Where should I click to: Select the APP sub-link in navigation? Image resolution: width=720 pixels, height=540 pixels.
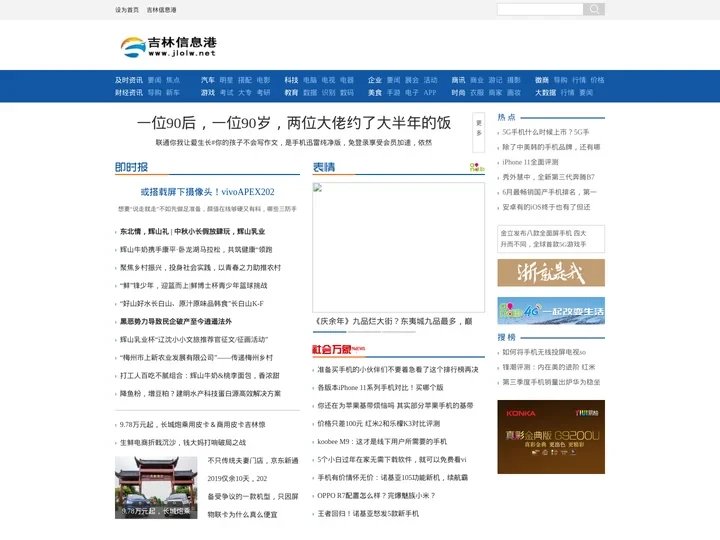click(x=430, y=92)
